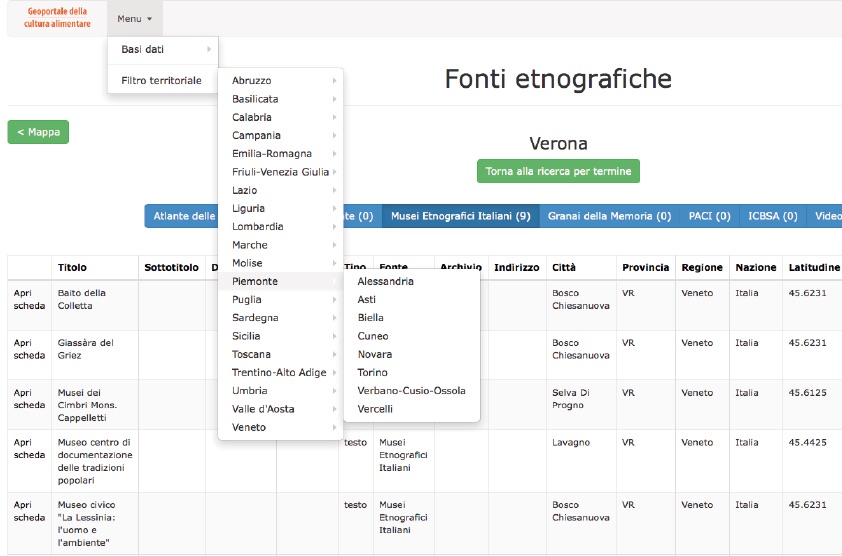Screen dimensions: 842x556
Task: Open scheda for Baito della Colletta
Action: click(29, 299)
